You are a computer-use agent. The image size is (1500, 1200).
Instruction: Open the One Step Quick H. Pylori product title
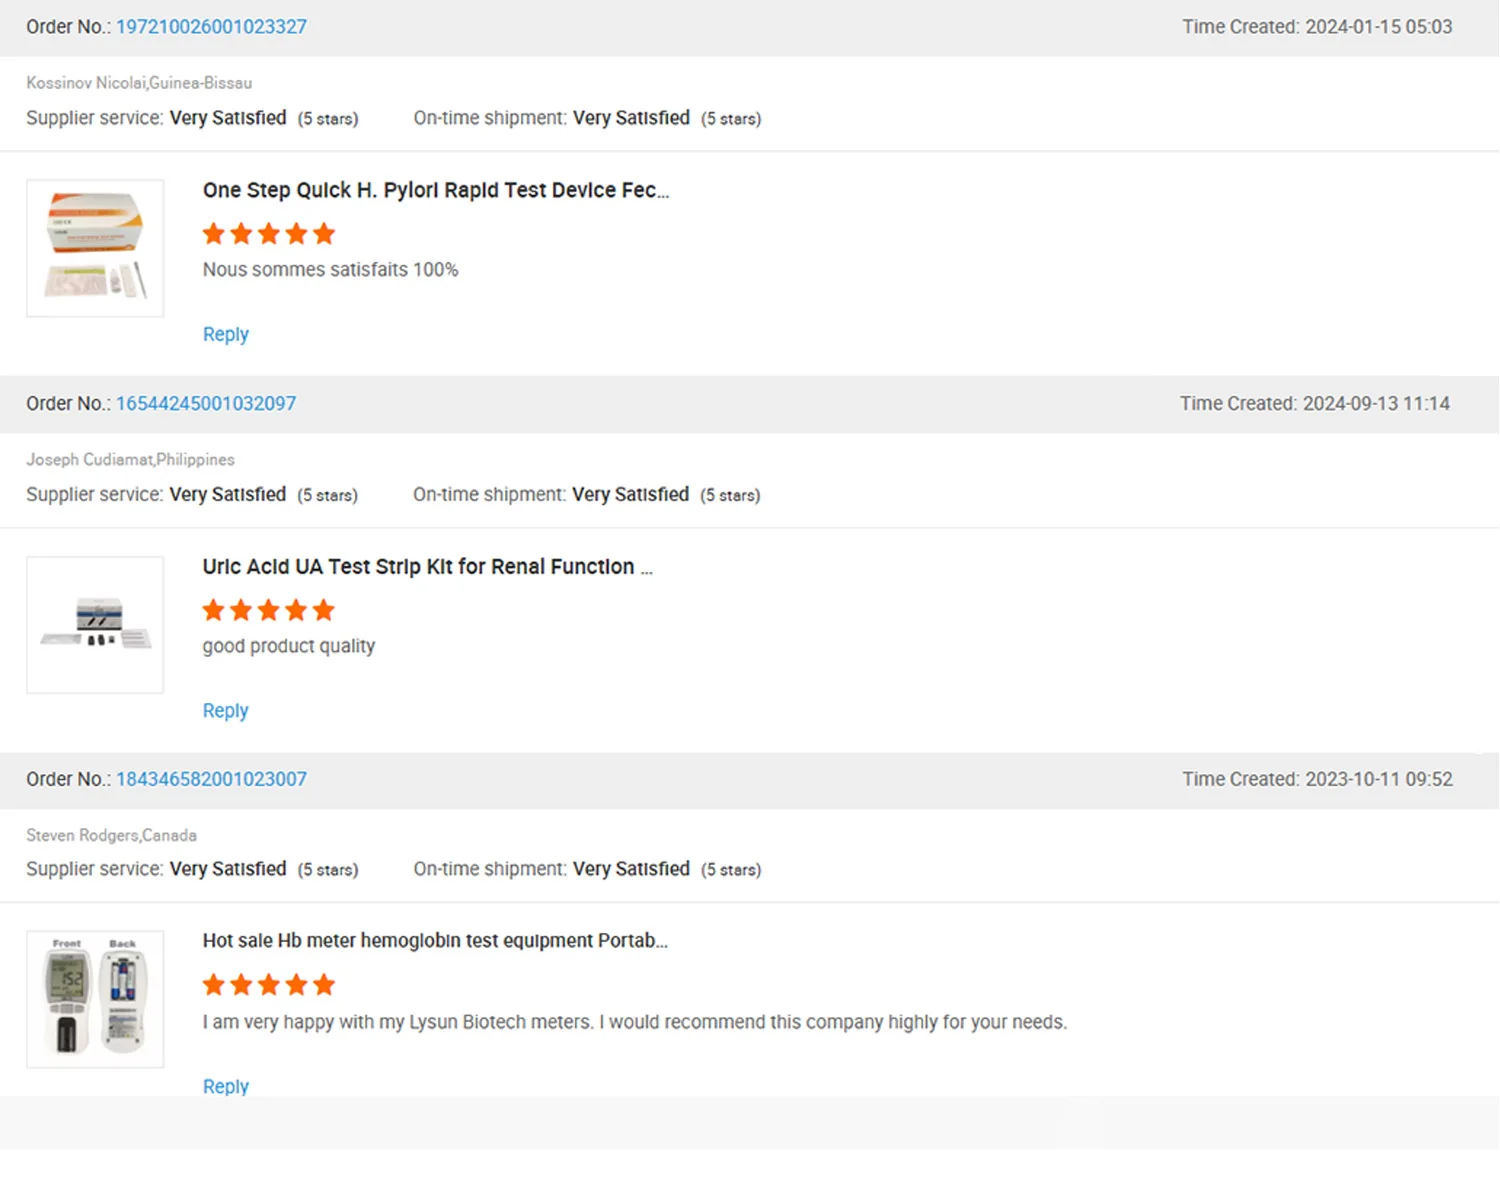click(x=435, y=191)
